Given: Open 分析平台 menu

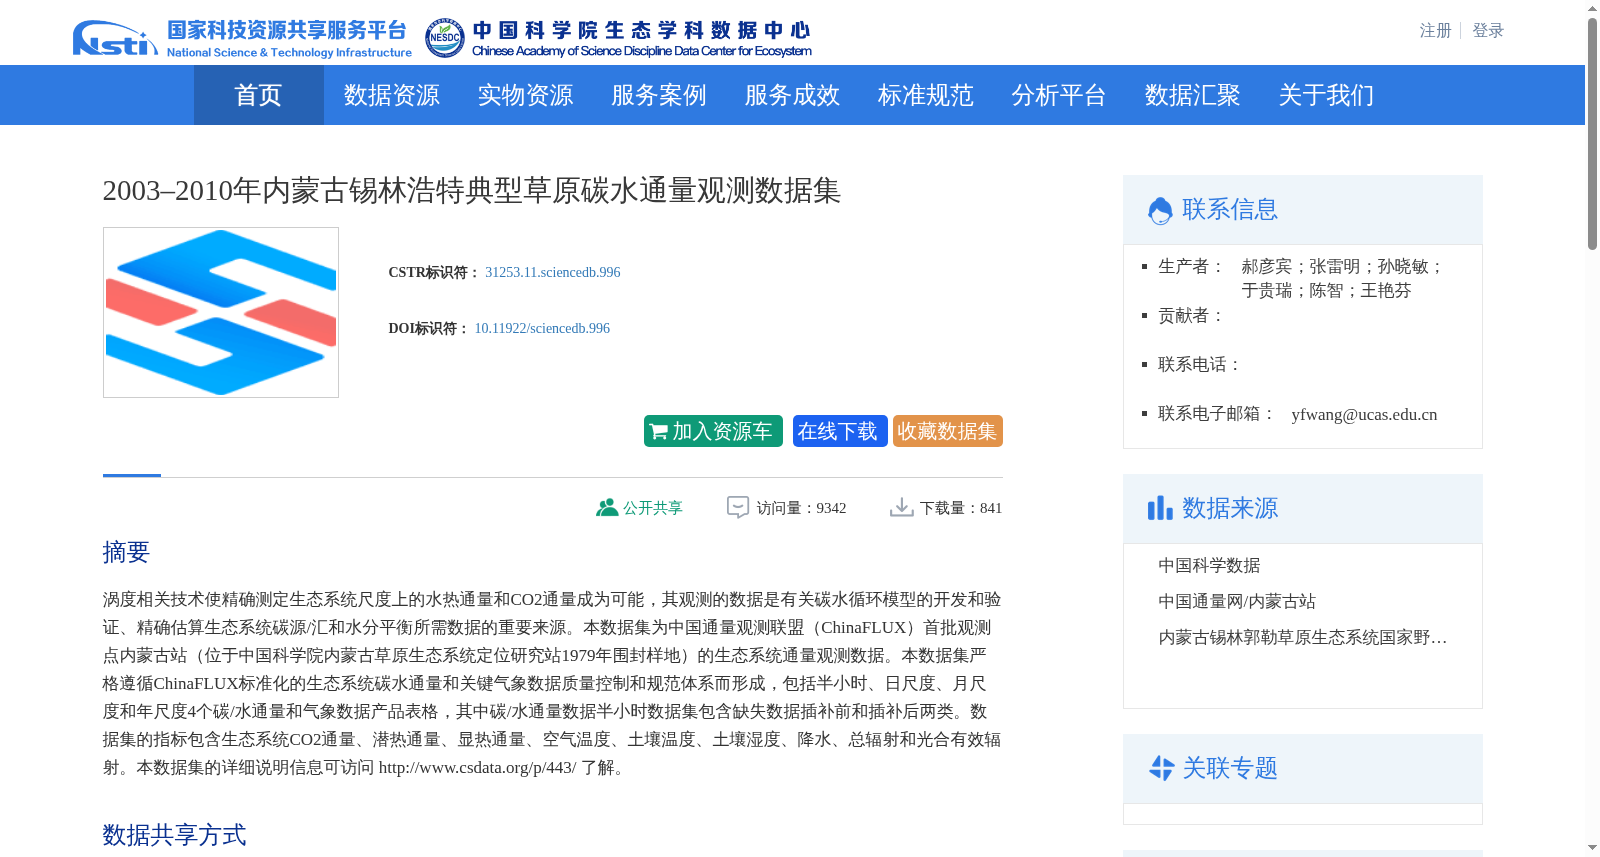Looking at the screenshot, I should point(1059,95).
